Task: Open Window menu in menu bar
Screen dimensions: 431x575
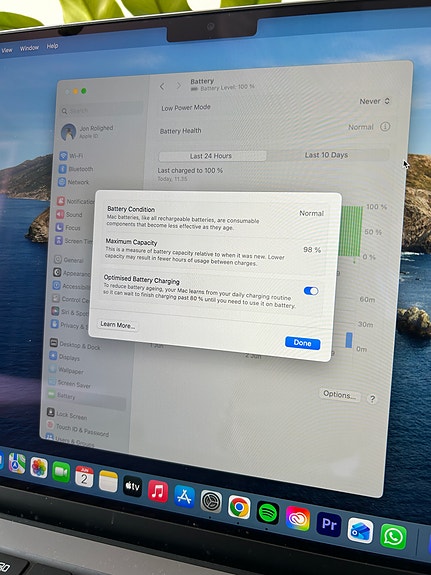Action: [x=29, y=48]
